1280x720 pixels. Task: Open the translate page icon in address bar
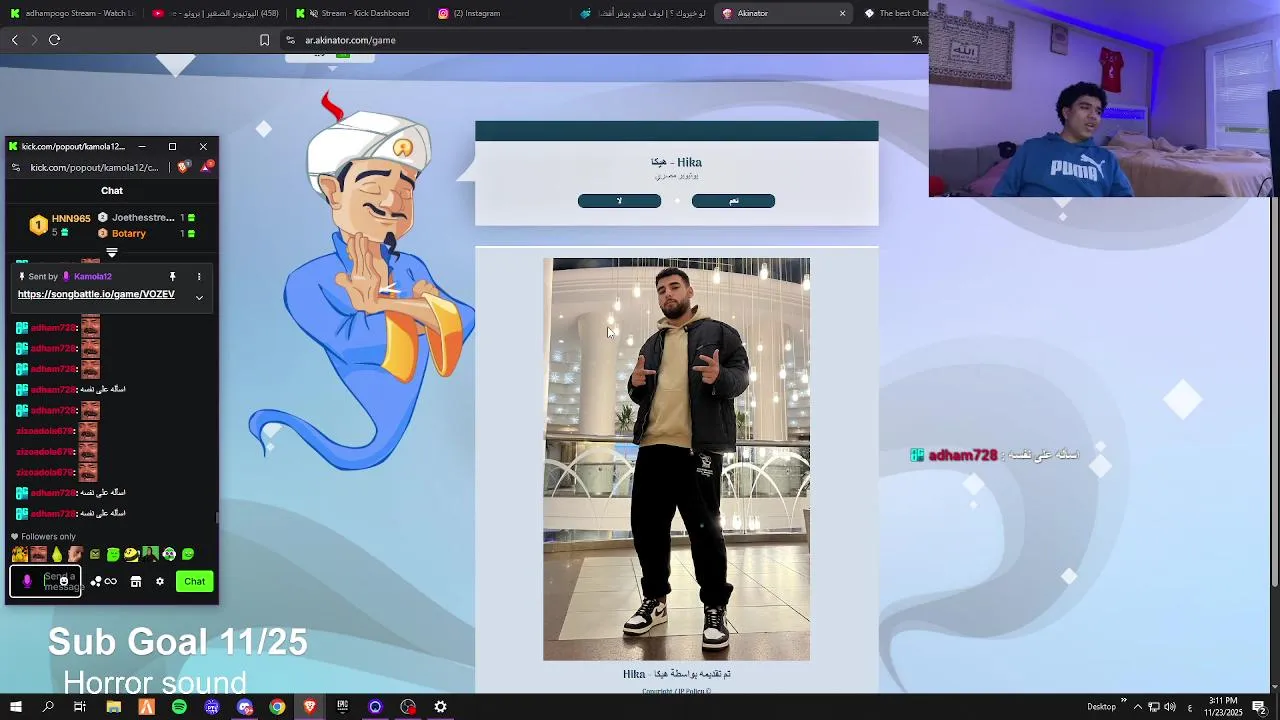[916, 40]
